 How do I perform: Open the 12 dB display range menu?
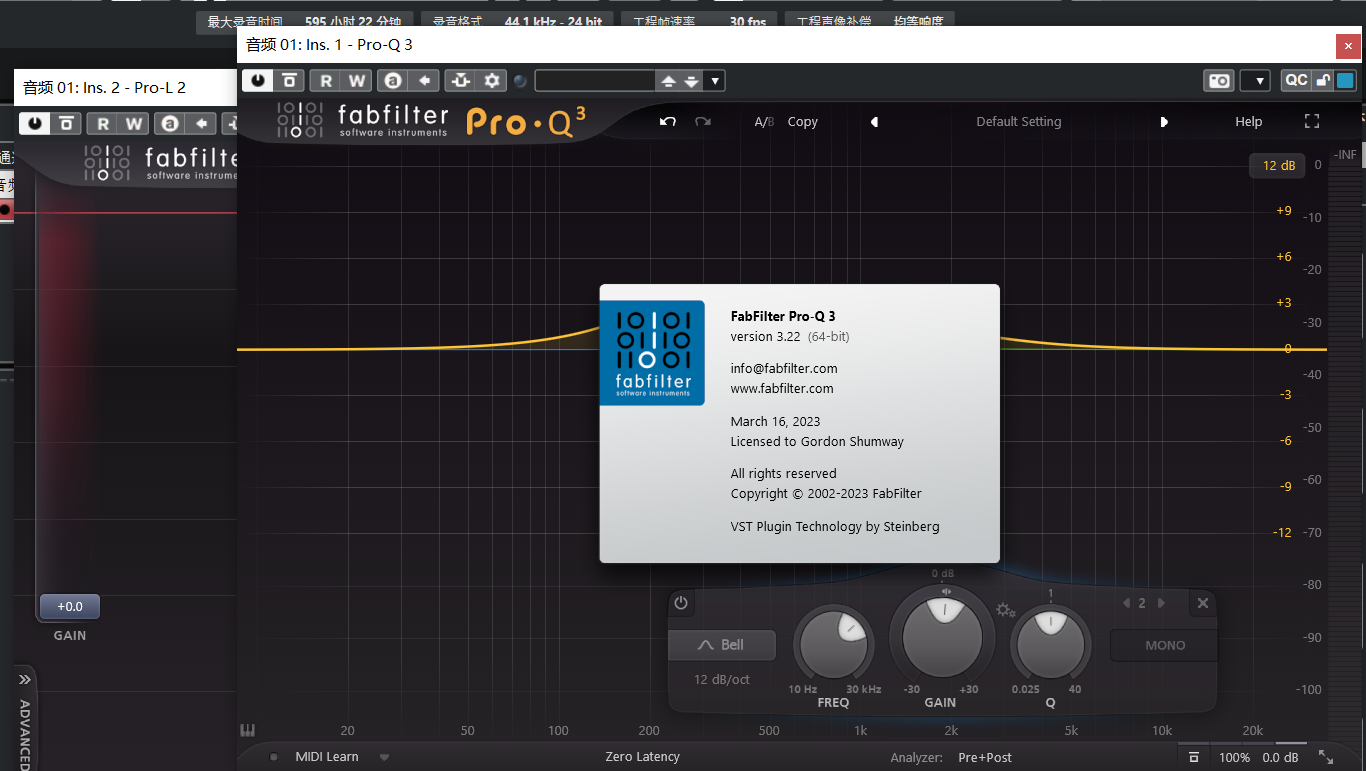[x=1278, y=166]
